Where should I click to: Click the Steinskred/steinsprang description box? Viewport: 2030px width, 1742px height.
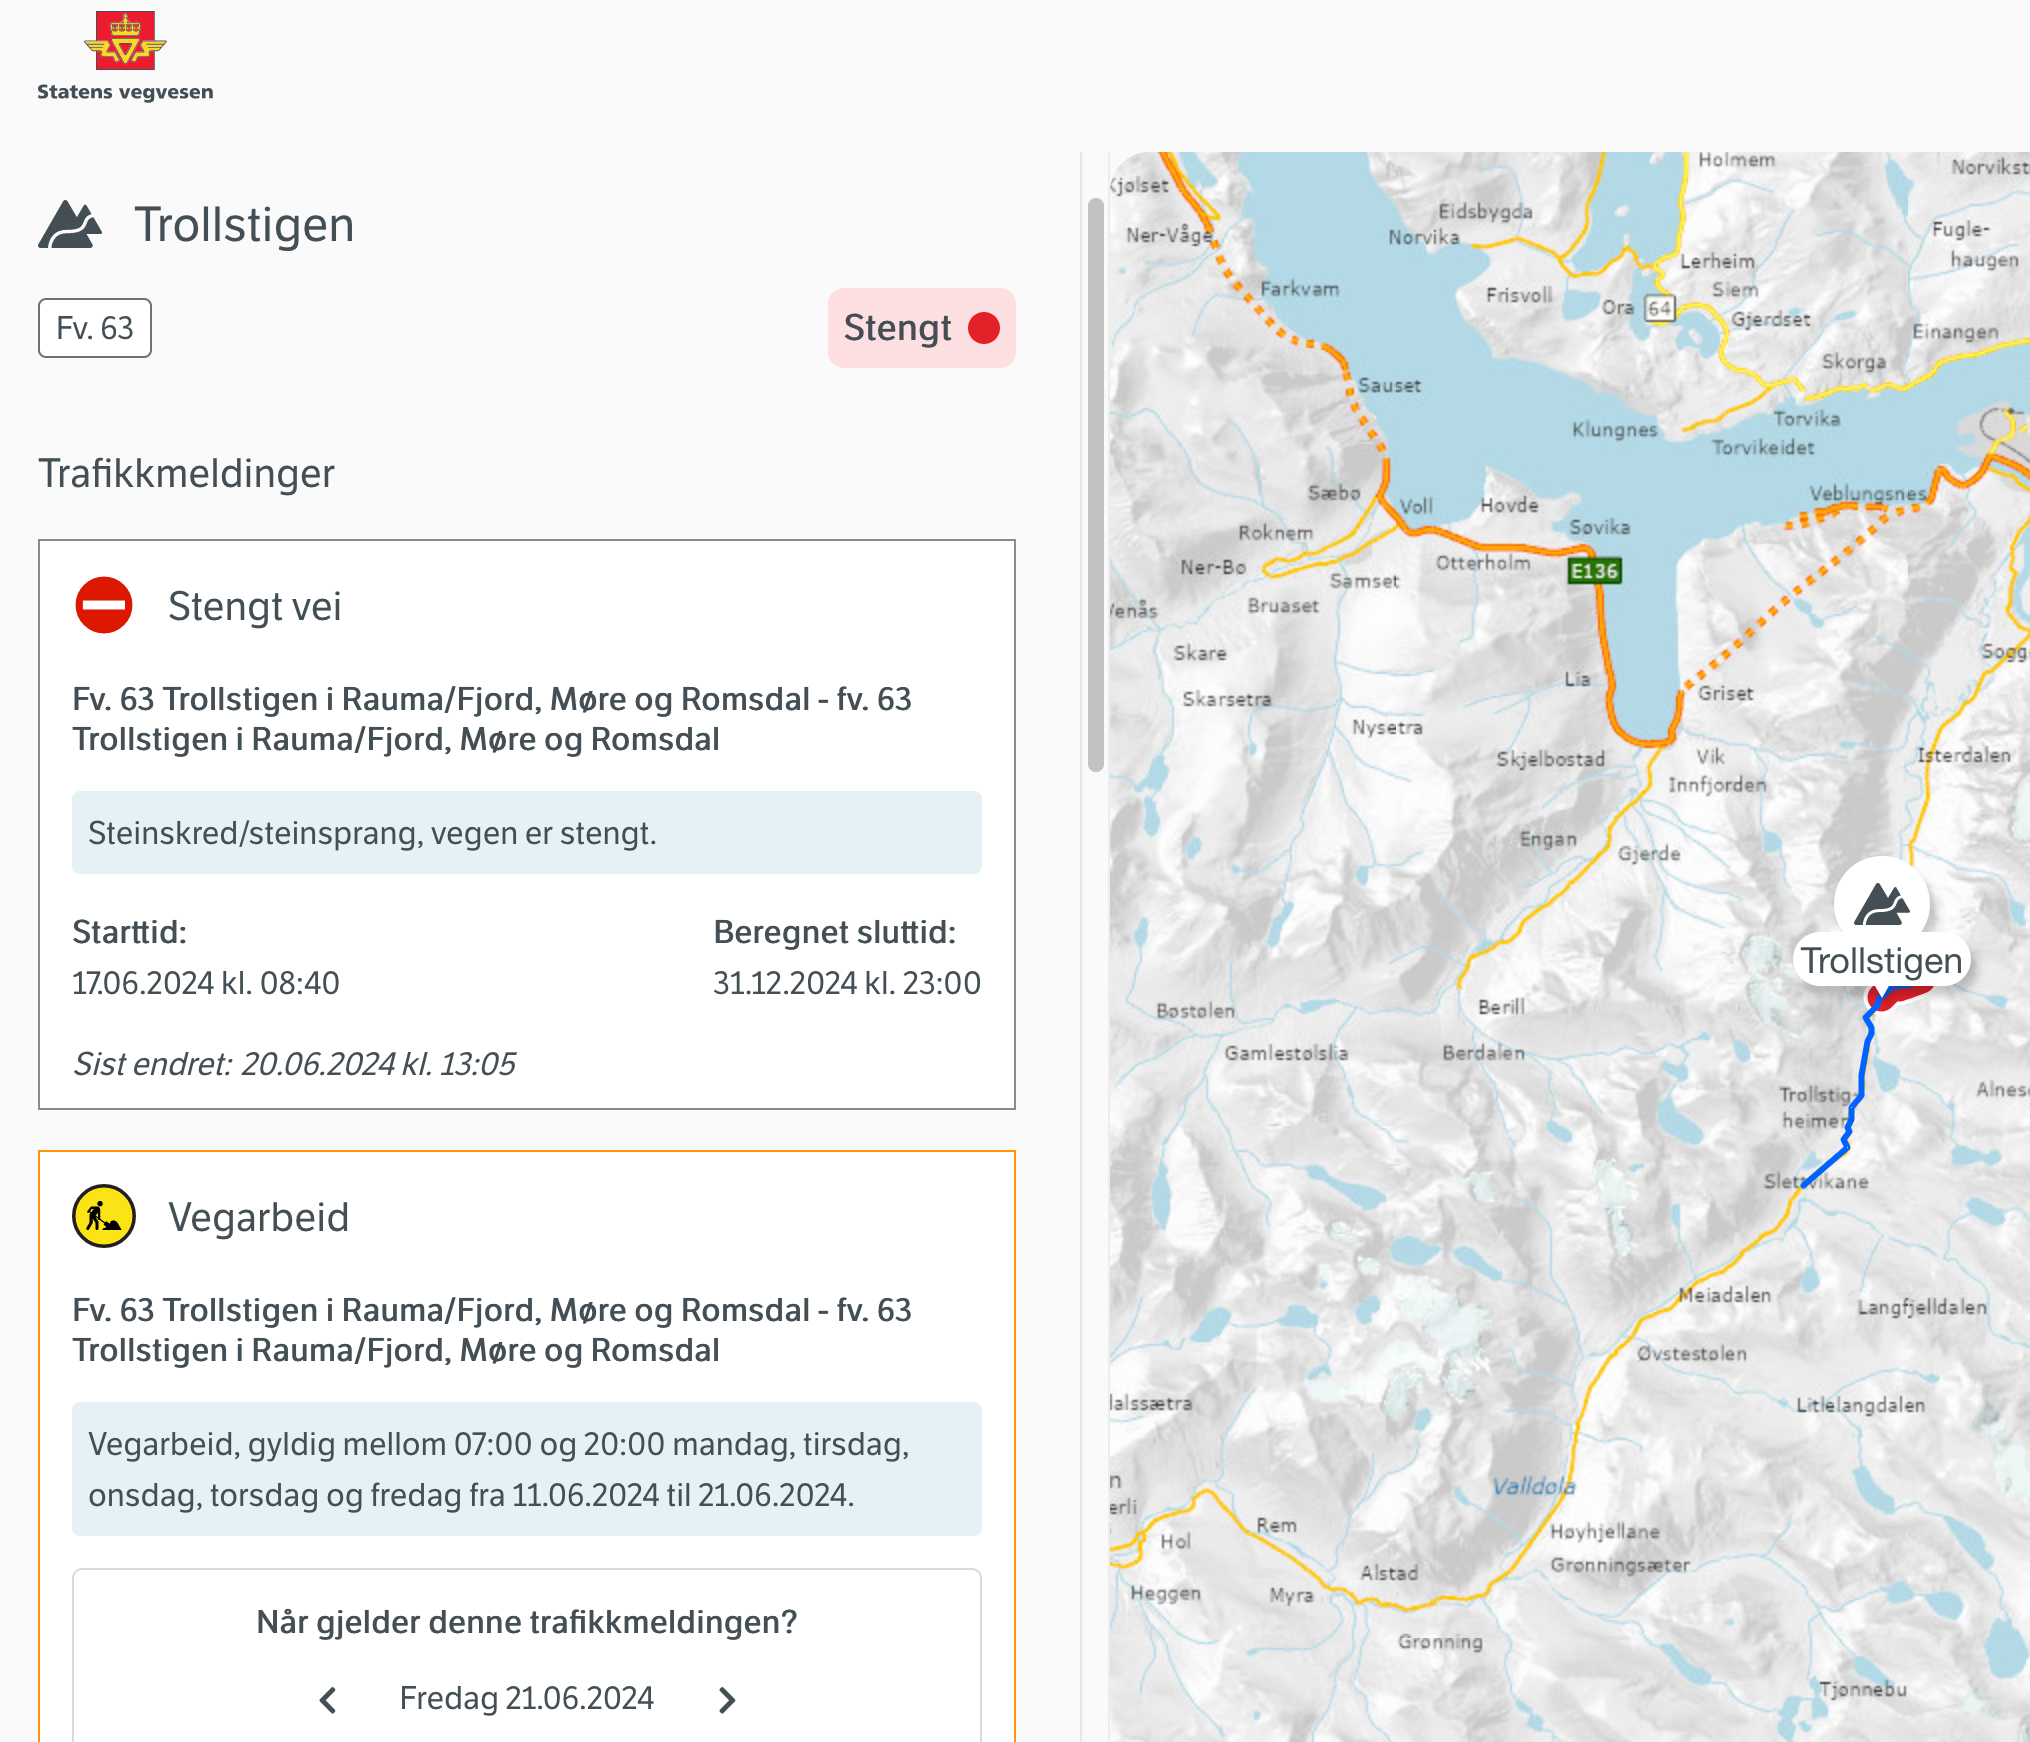pos(526,833)
